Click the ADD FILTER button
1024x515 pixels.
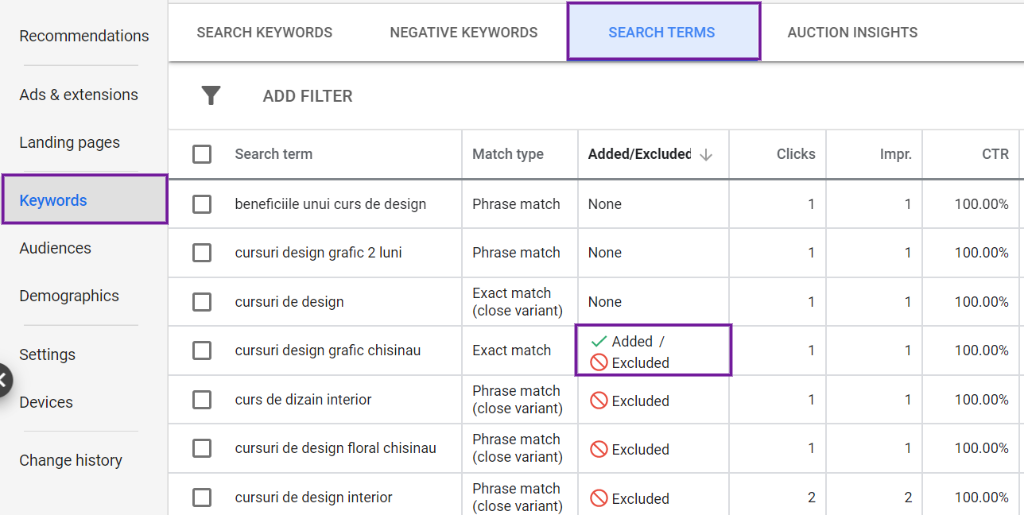(x=308, y=97)
